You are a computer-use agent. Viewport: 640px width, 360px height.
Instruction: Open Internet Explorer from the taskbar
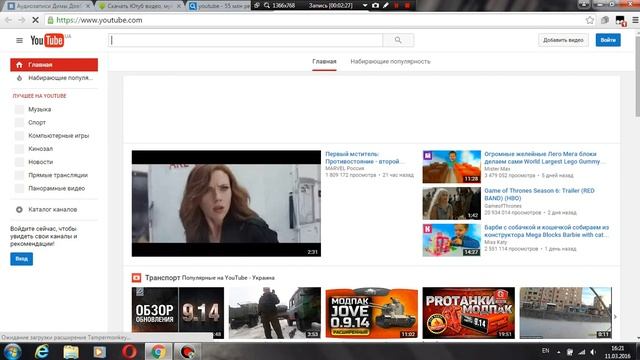click(42, 351)
